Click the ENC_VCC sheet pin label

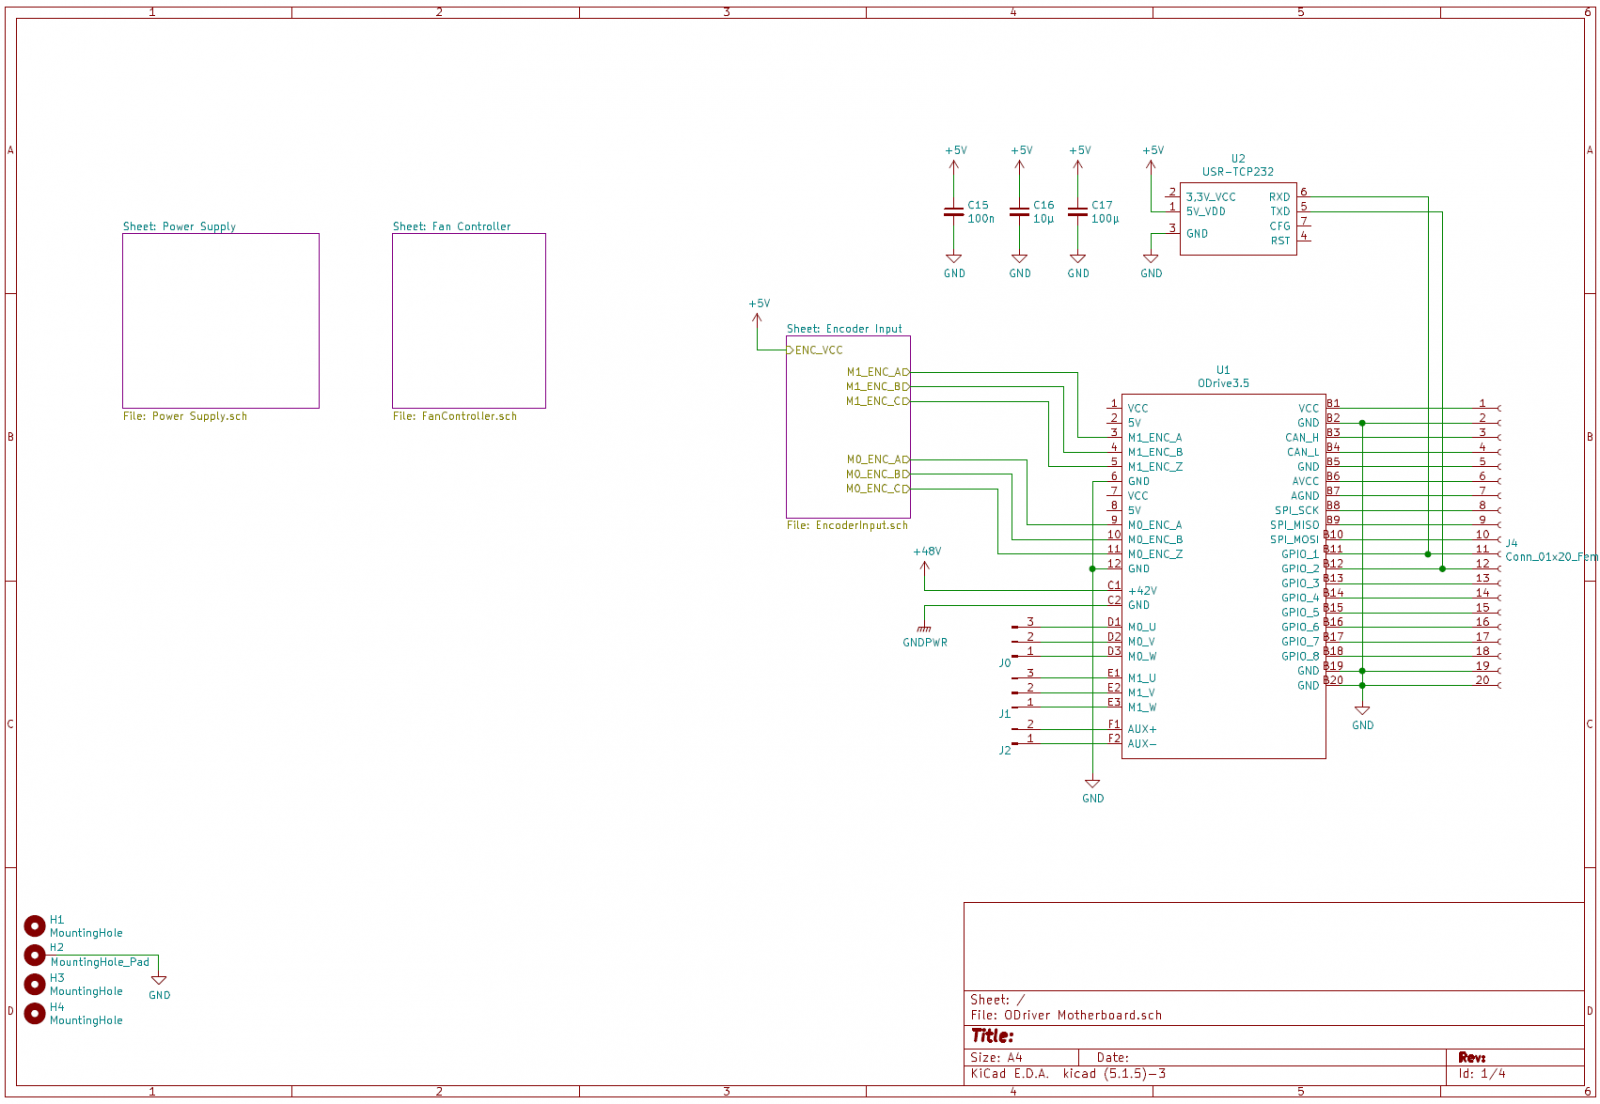(818, 350)
